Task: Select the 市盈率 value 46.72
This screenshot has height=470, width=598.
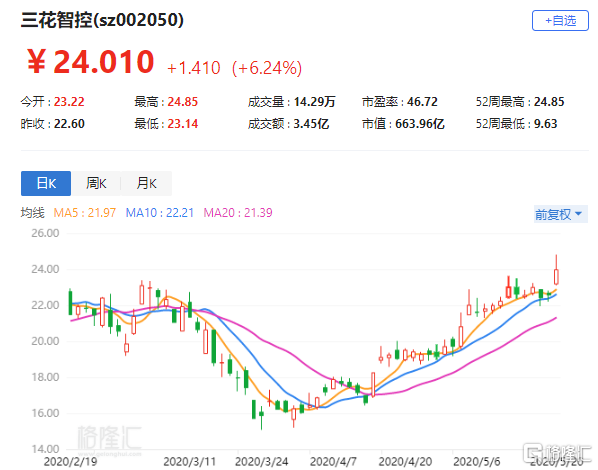Action: (422, 102)
